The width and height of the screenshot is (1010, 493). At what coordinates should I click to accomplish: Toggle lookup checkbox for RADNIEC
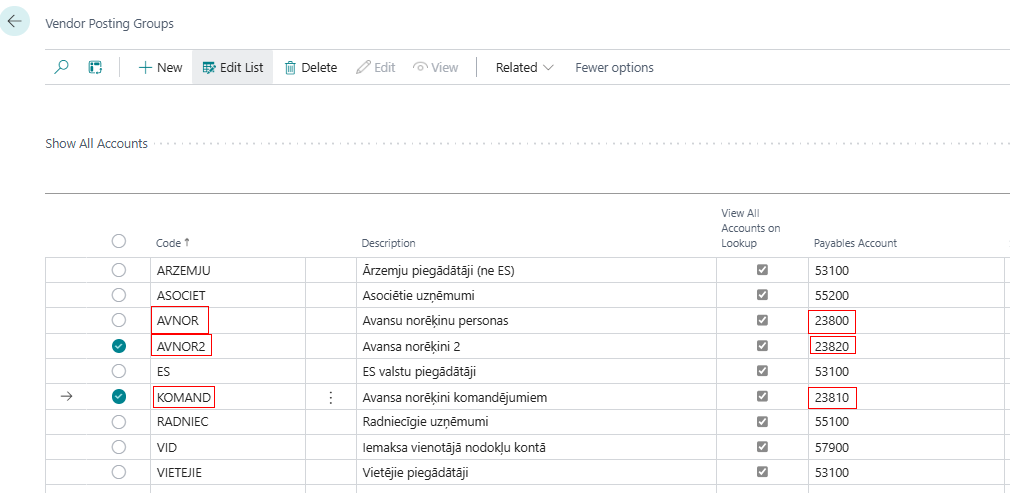(x=763, y=421)
